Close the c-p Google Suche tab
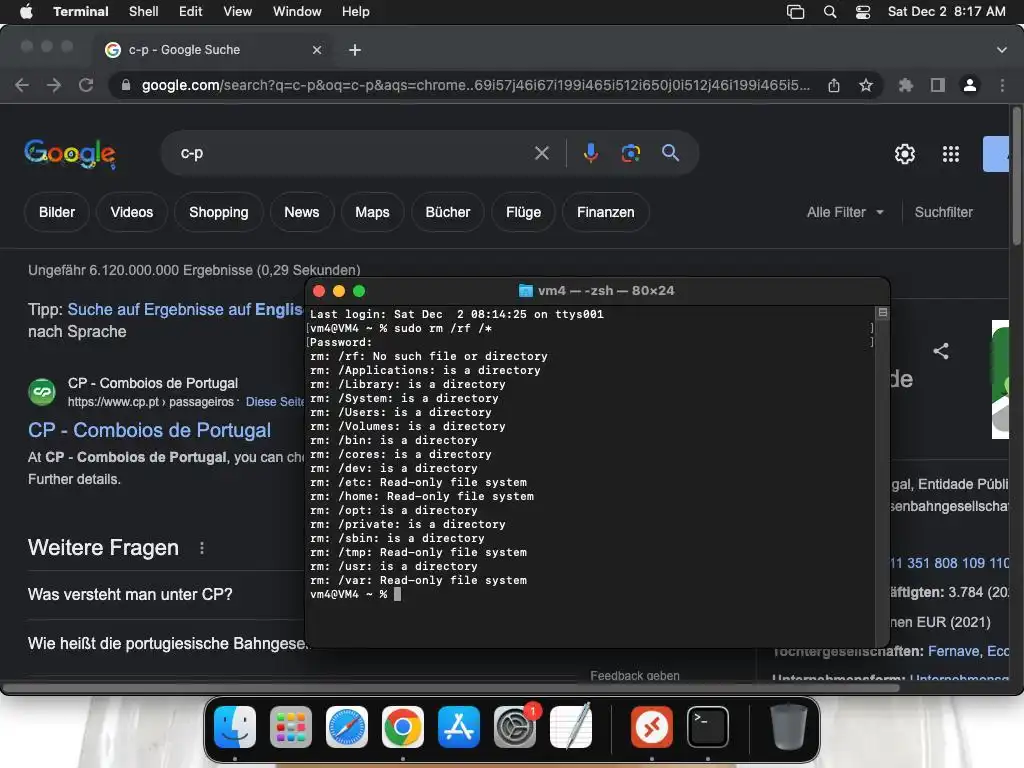This screenshot has height=768, width=1024. pyautogui.click(x=317, y=50)
